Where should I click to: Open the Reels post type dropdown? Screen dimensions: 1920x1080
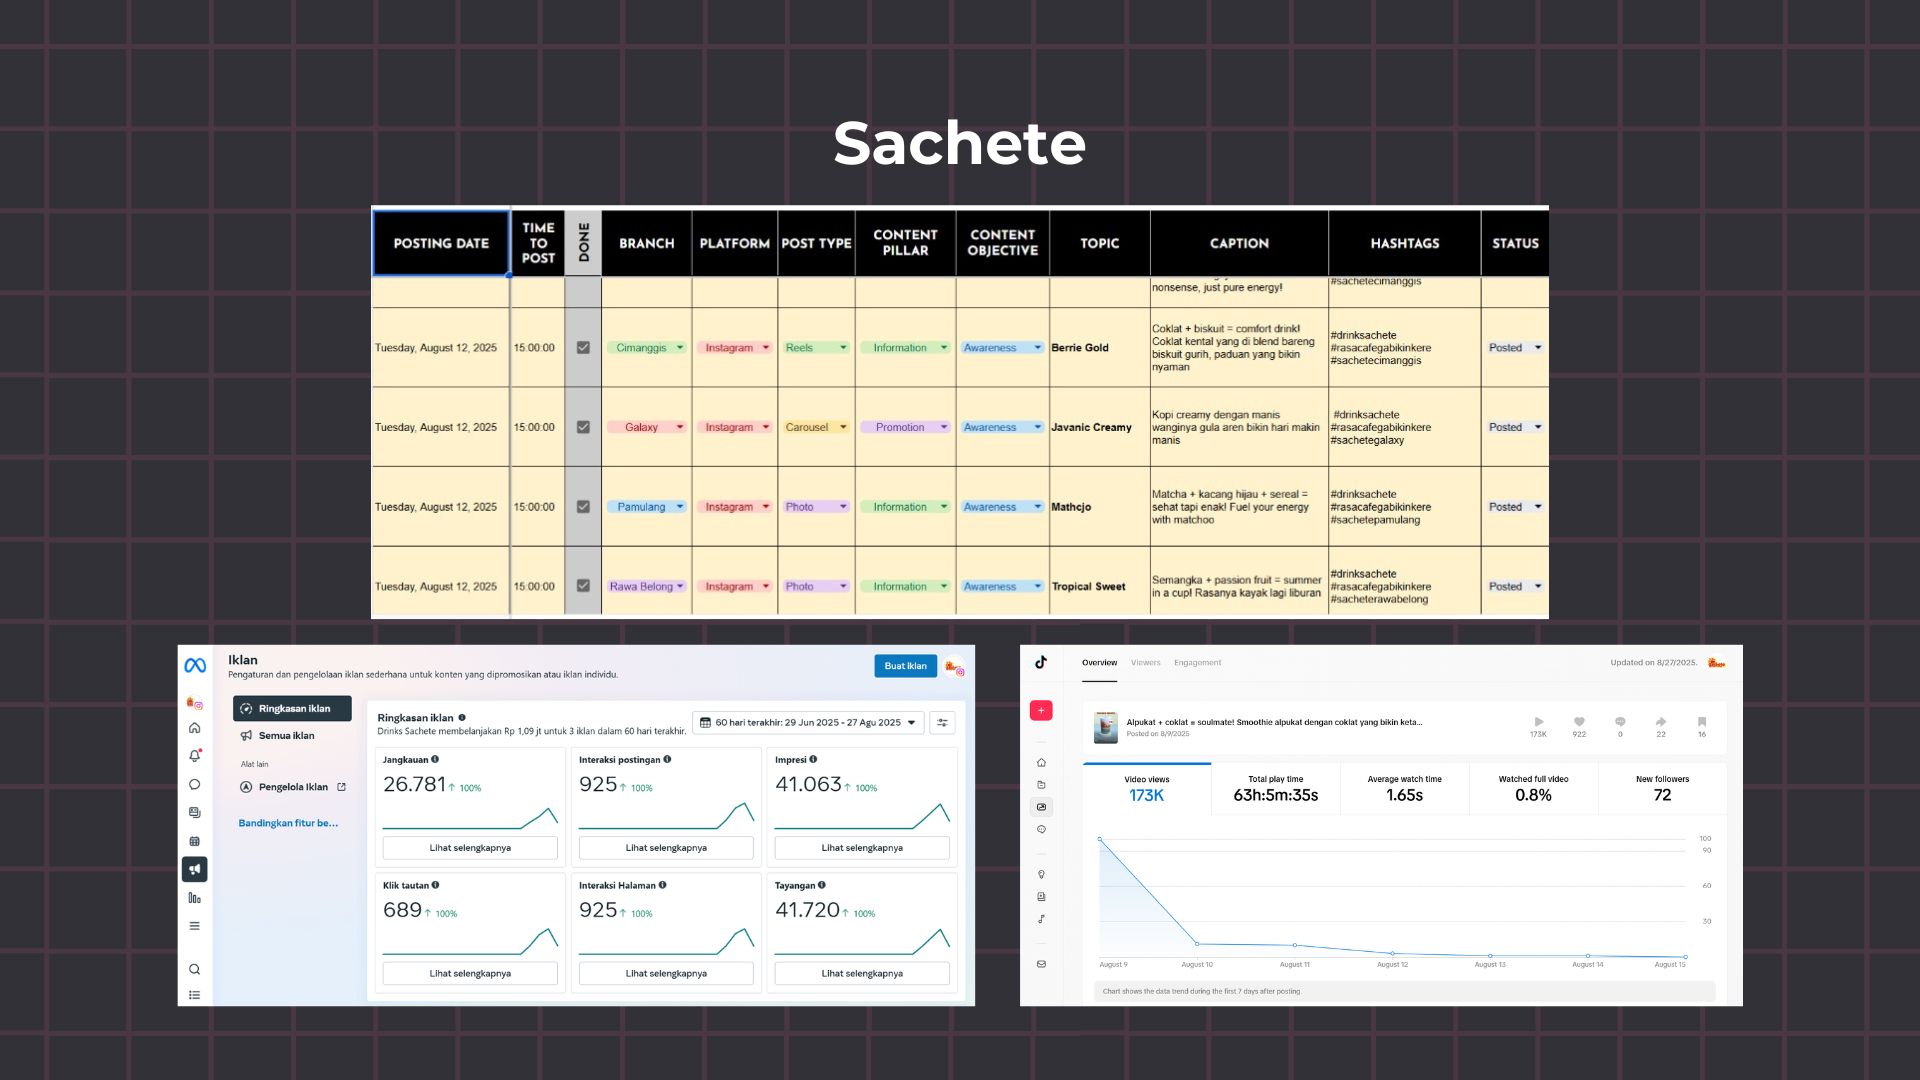point(816,348)
